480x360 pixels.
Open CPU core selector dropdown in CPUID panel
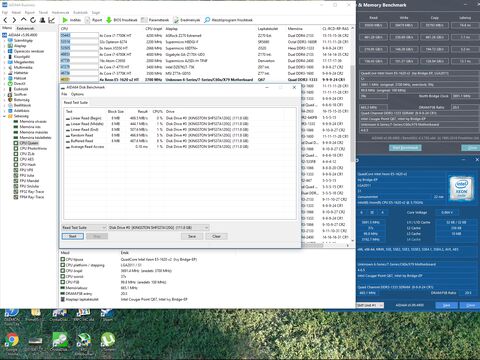[370, 305]
